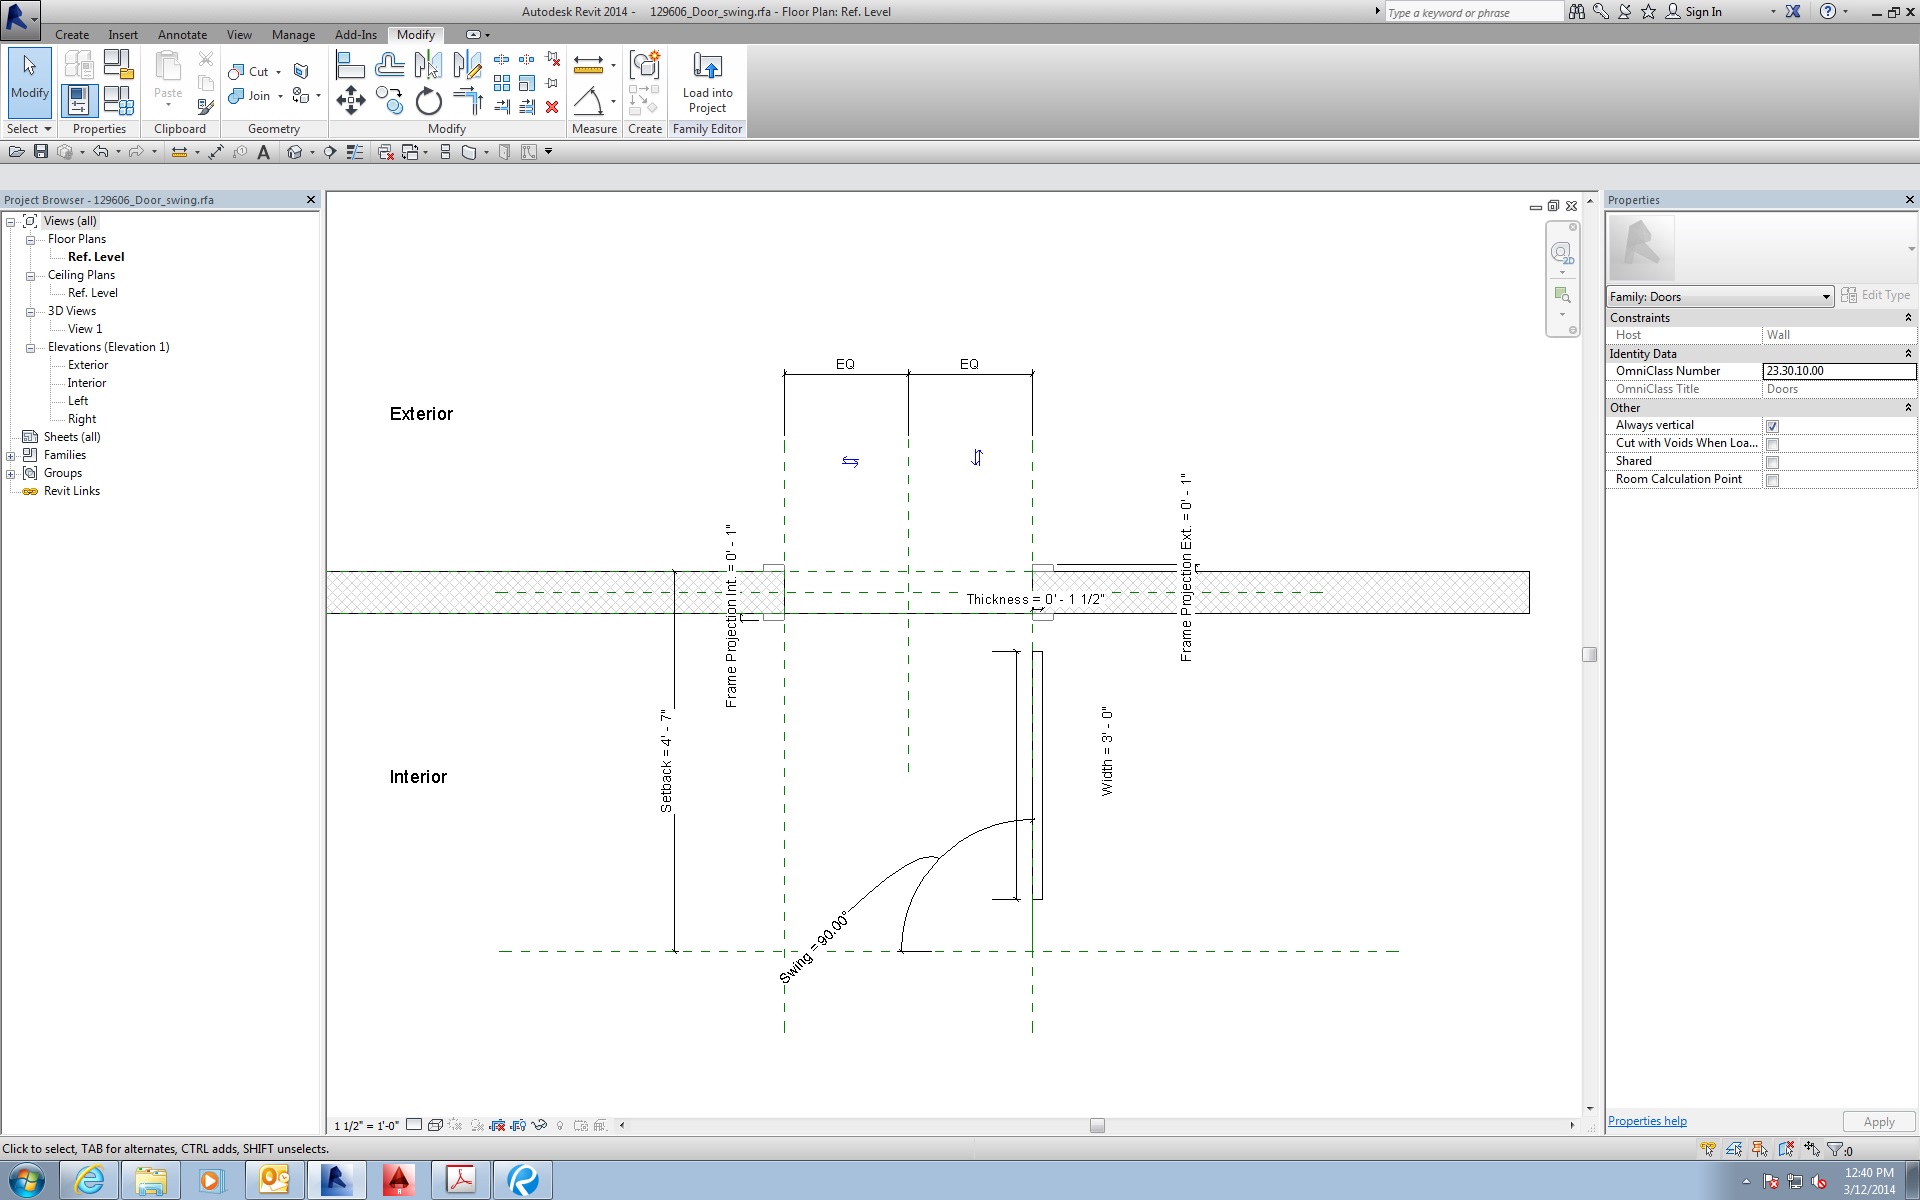The width and height of the screenshot is (1920, 1200).
Task: Switch to the Manage tab
Action: [x=293, y=35]
